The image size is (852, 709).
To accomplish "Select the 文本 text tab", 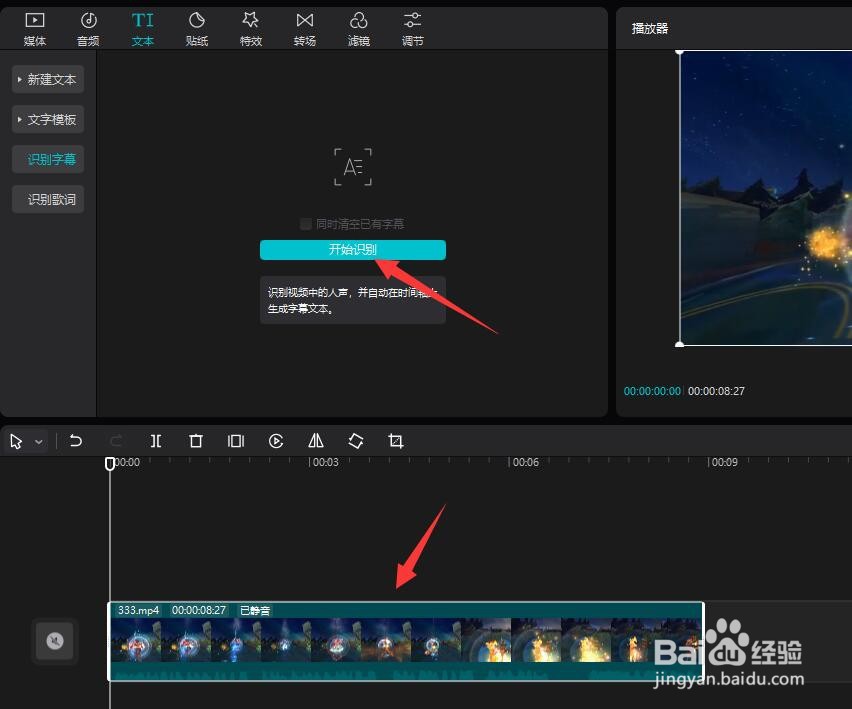I will [x=142, y=29].
